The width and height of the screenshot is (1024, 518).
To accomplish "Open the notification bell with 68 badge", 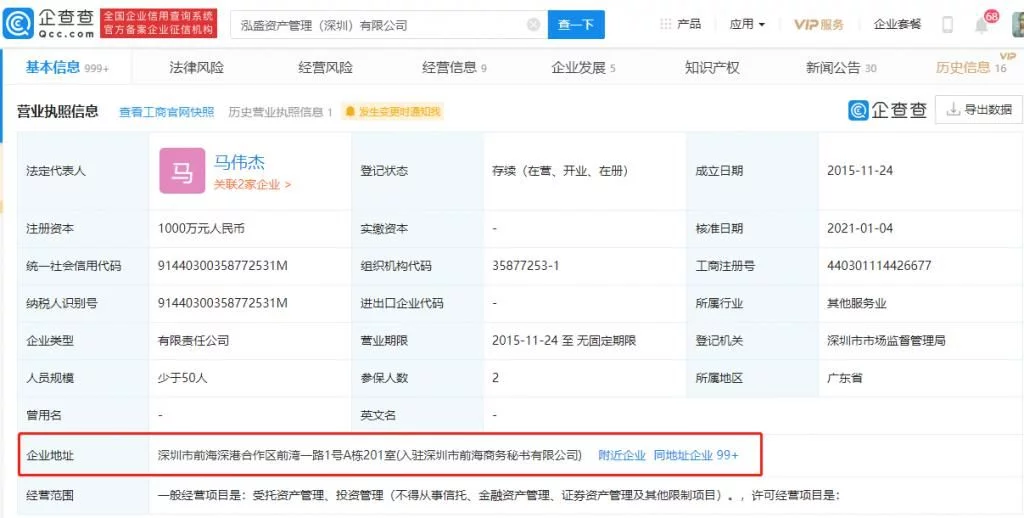I will tap(981, 25).
